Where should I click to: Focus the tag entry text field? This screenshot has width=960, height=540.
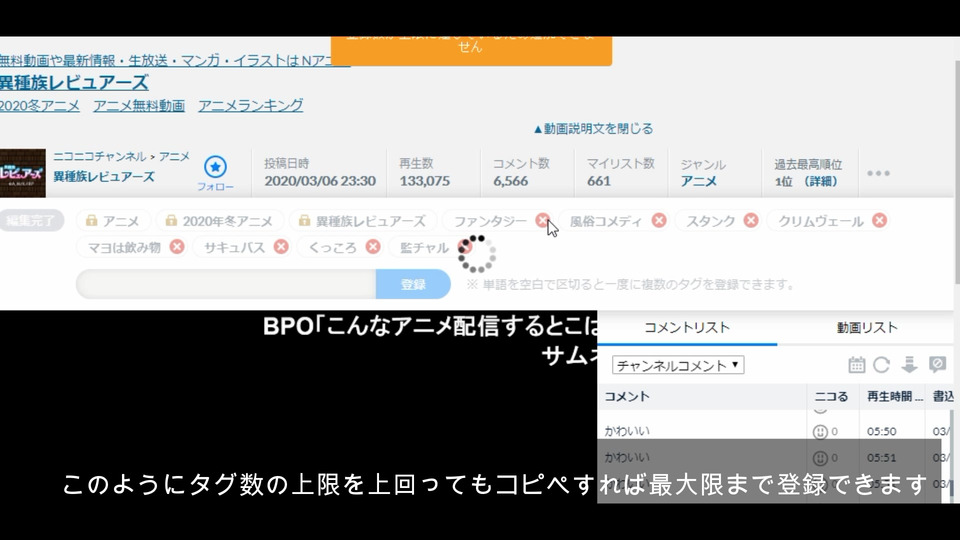[x=226, y=284]
